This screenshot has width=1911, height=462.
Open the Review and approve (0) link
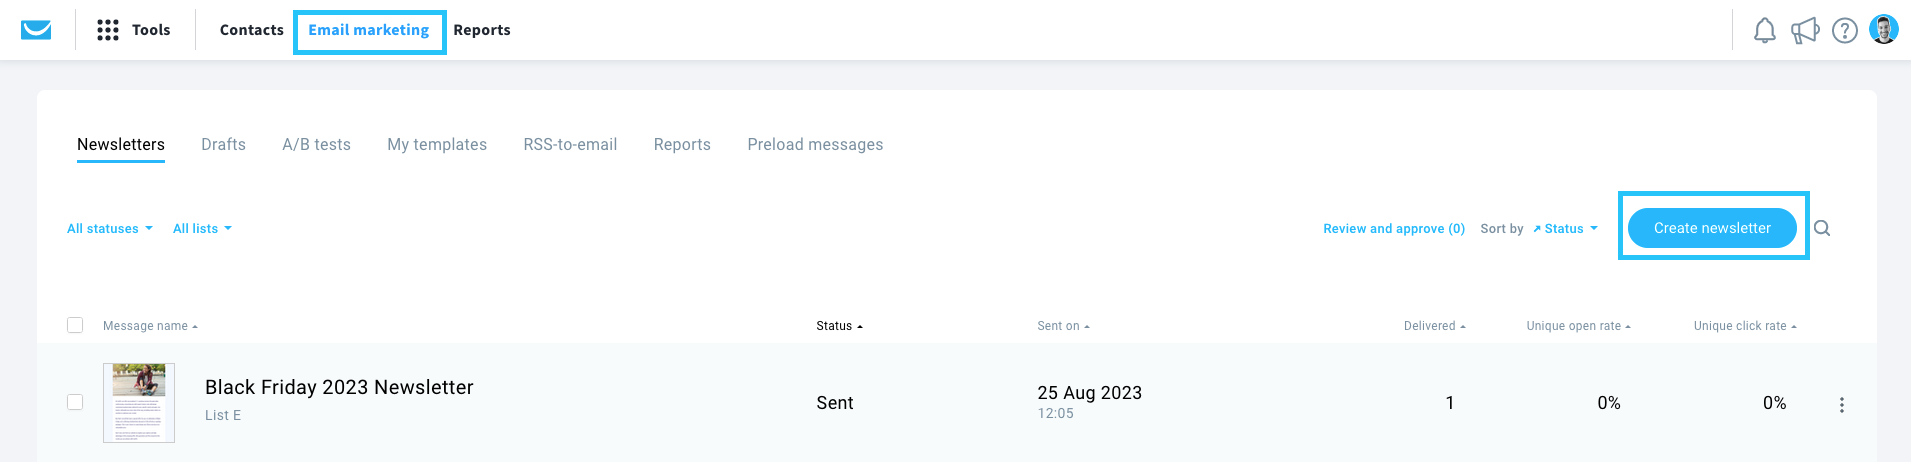click(1394, 229)
